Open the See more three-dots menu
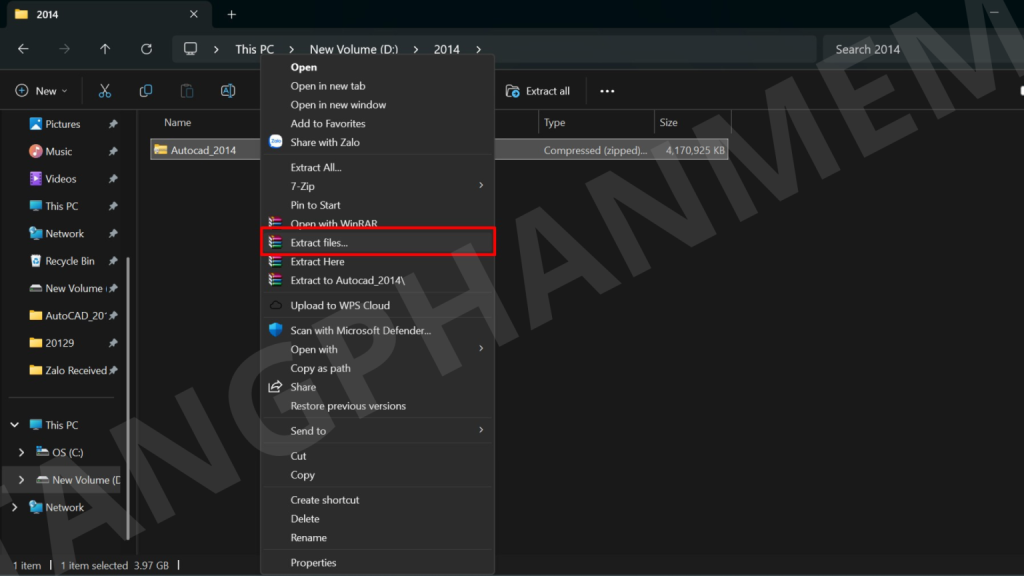Viewport: 1024px width, 576px height. [607, 91]
